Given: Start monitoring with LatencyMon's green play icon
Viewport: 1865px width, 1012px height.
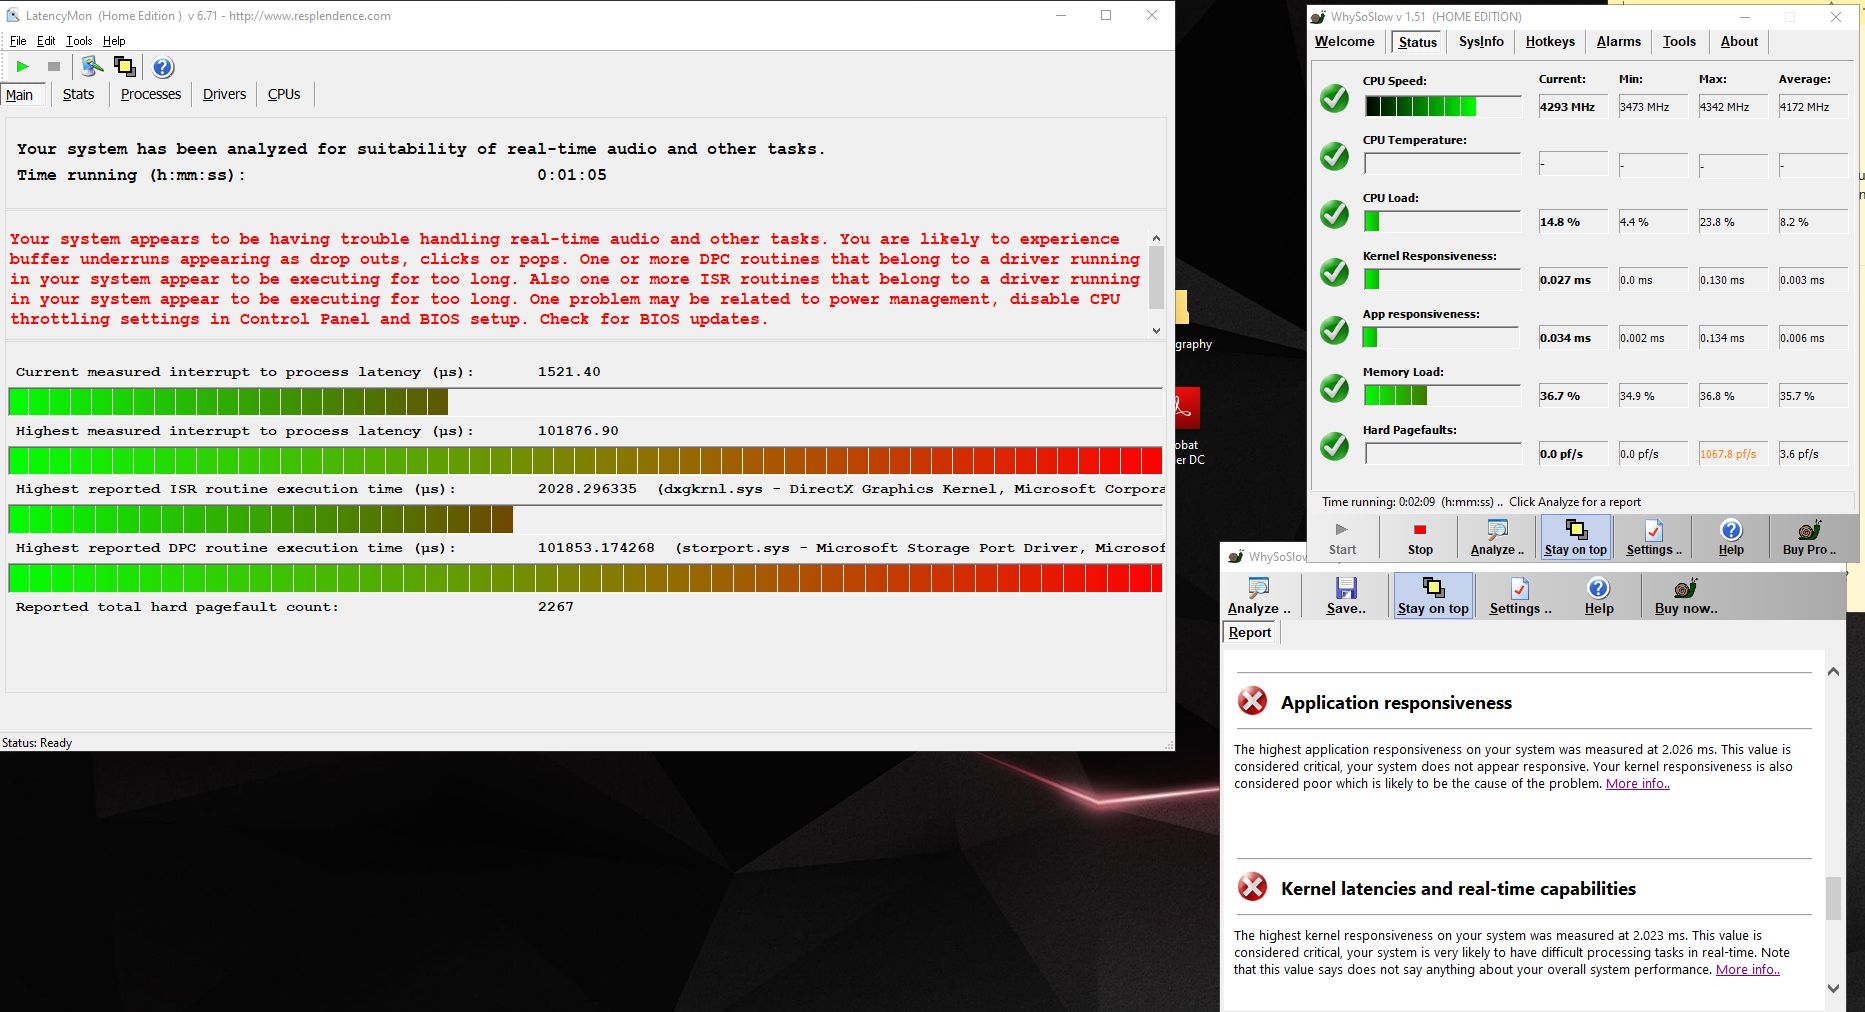Looking at the screenshot, I should click(x=22, y=67).
